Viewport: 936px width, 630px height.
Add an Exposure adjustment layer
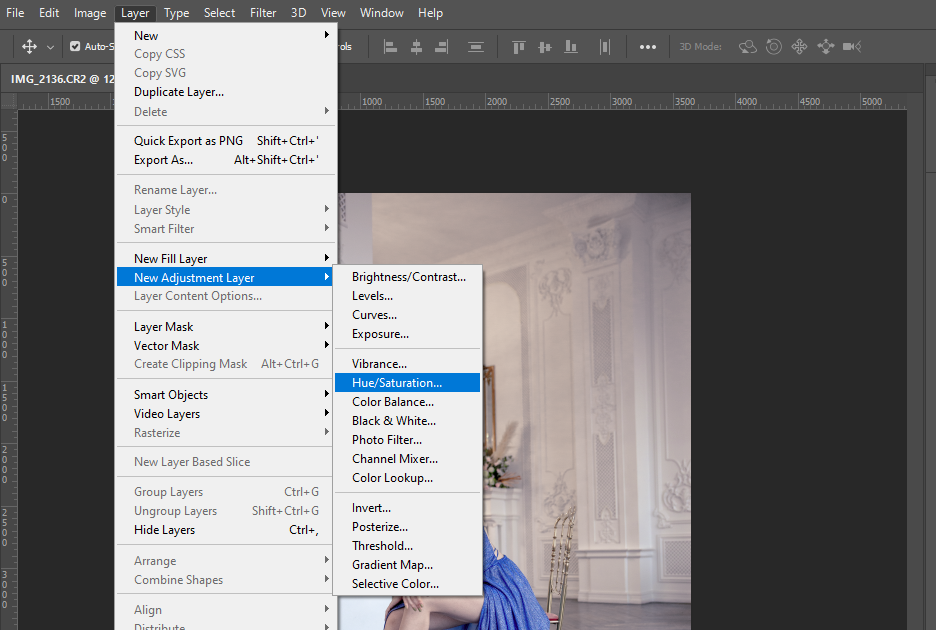point(408,334)
